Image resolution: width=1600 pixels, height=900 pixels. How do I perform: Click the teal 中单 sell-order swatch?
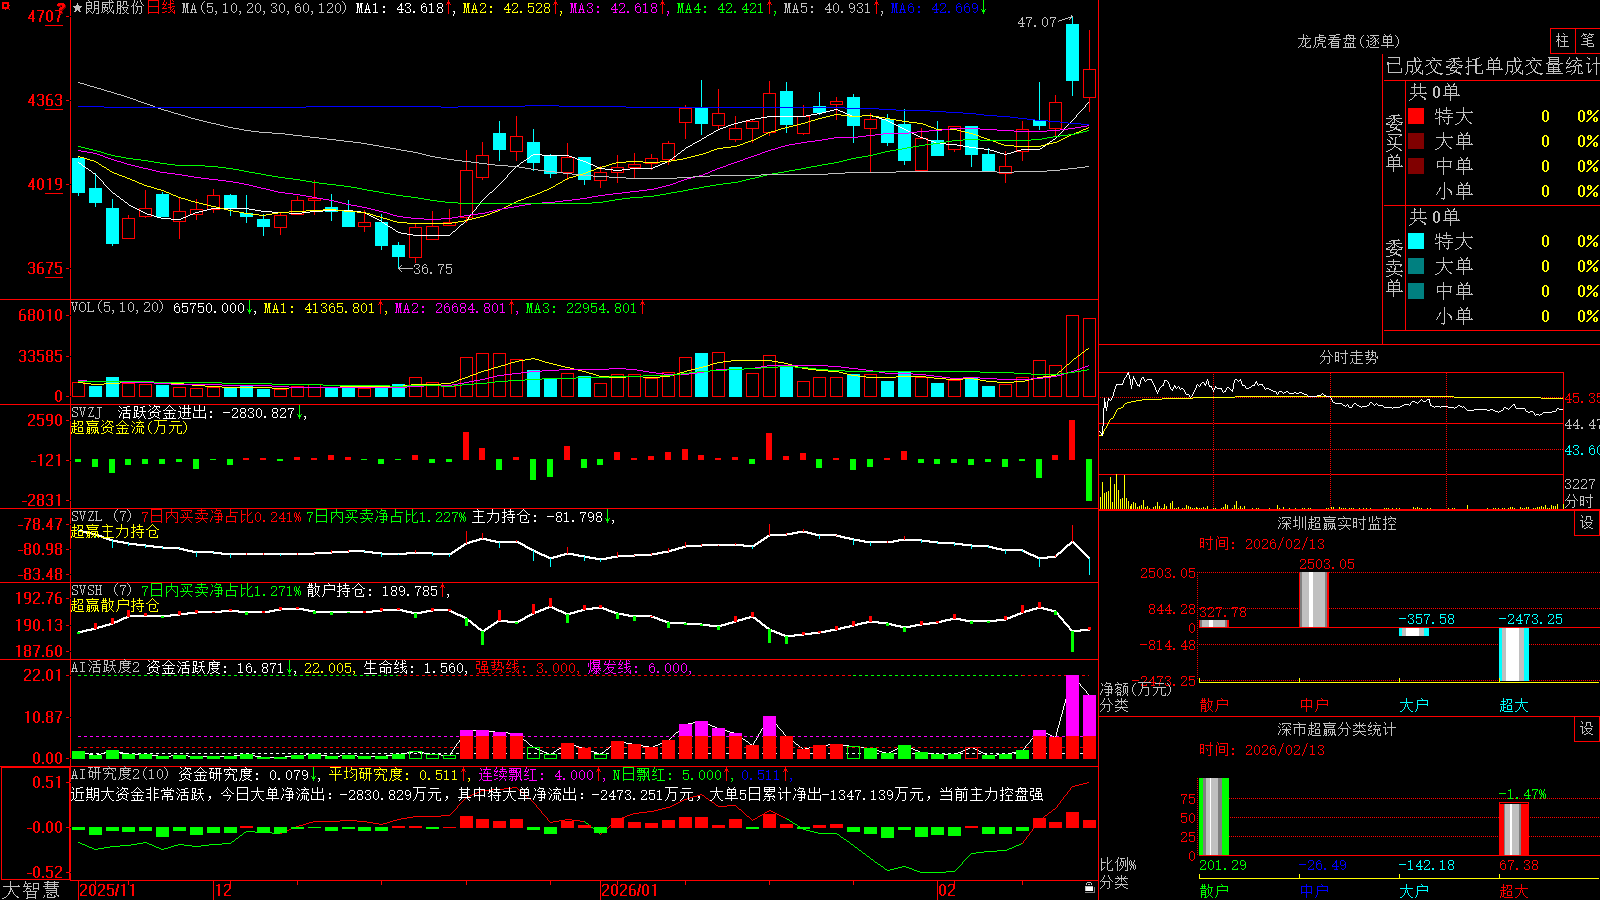pyautogui.click(x=1416, y=291)
